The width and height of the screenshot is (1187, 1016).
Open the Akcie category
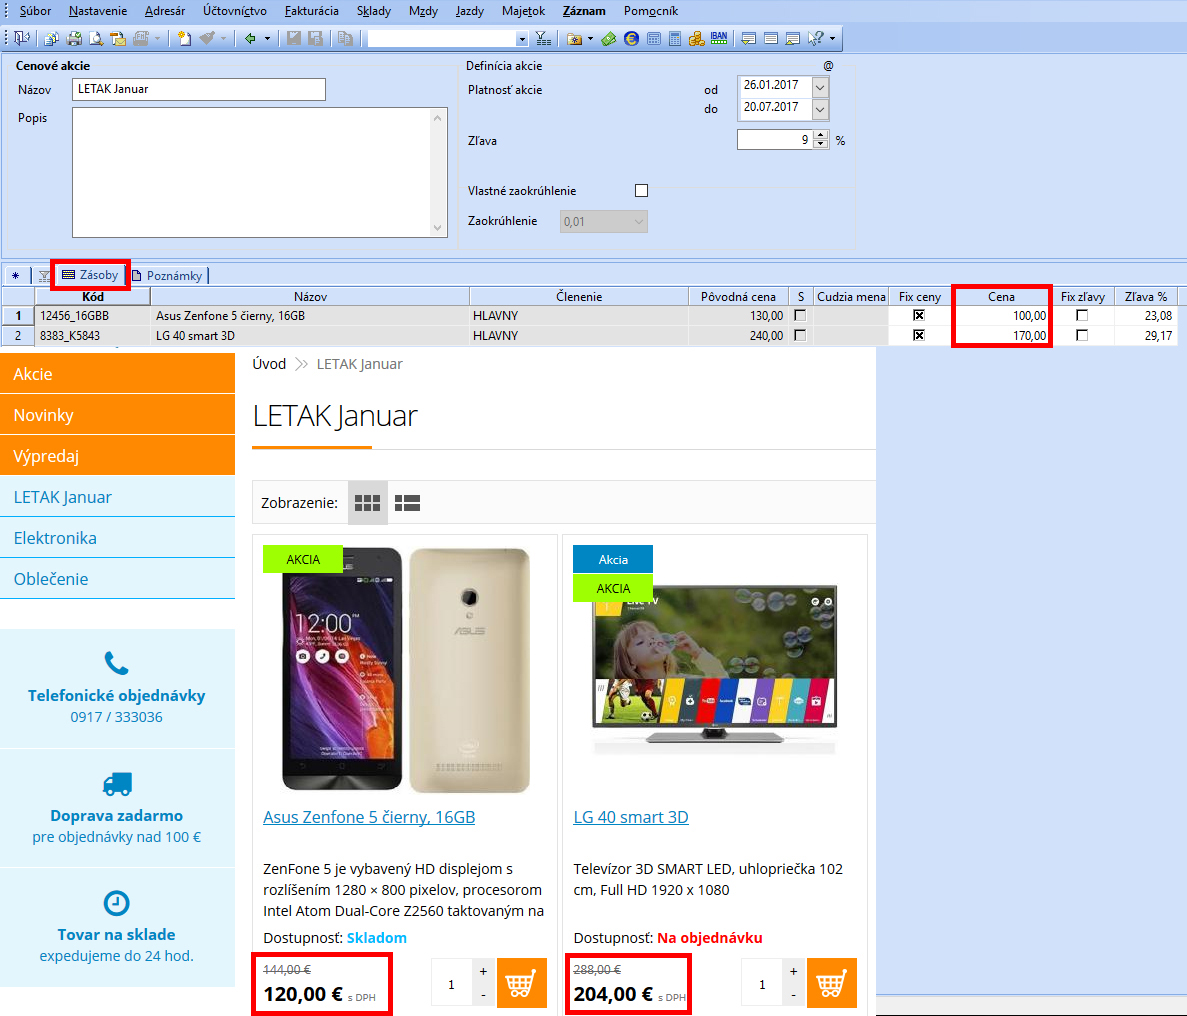[117, 374]
